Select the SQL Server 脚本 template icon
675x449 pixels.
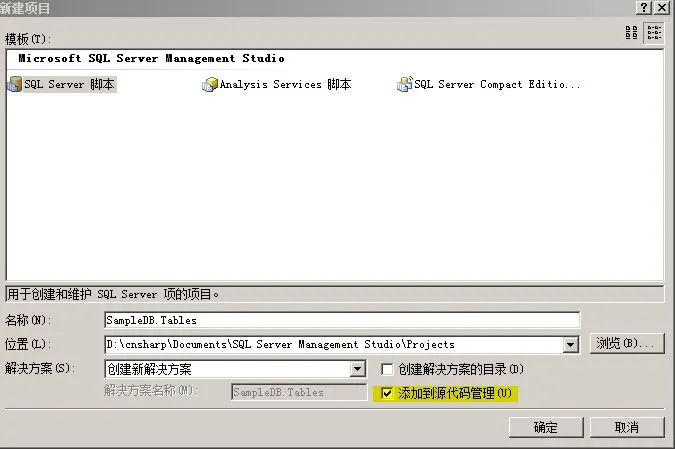pos(14,84)
